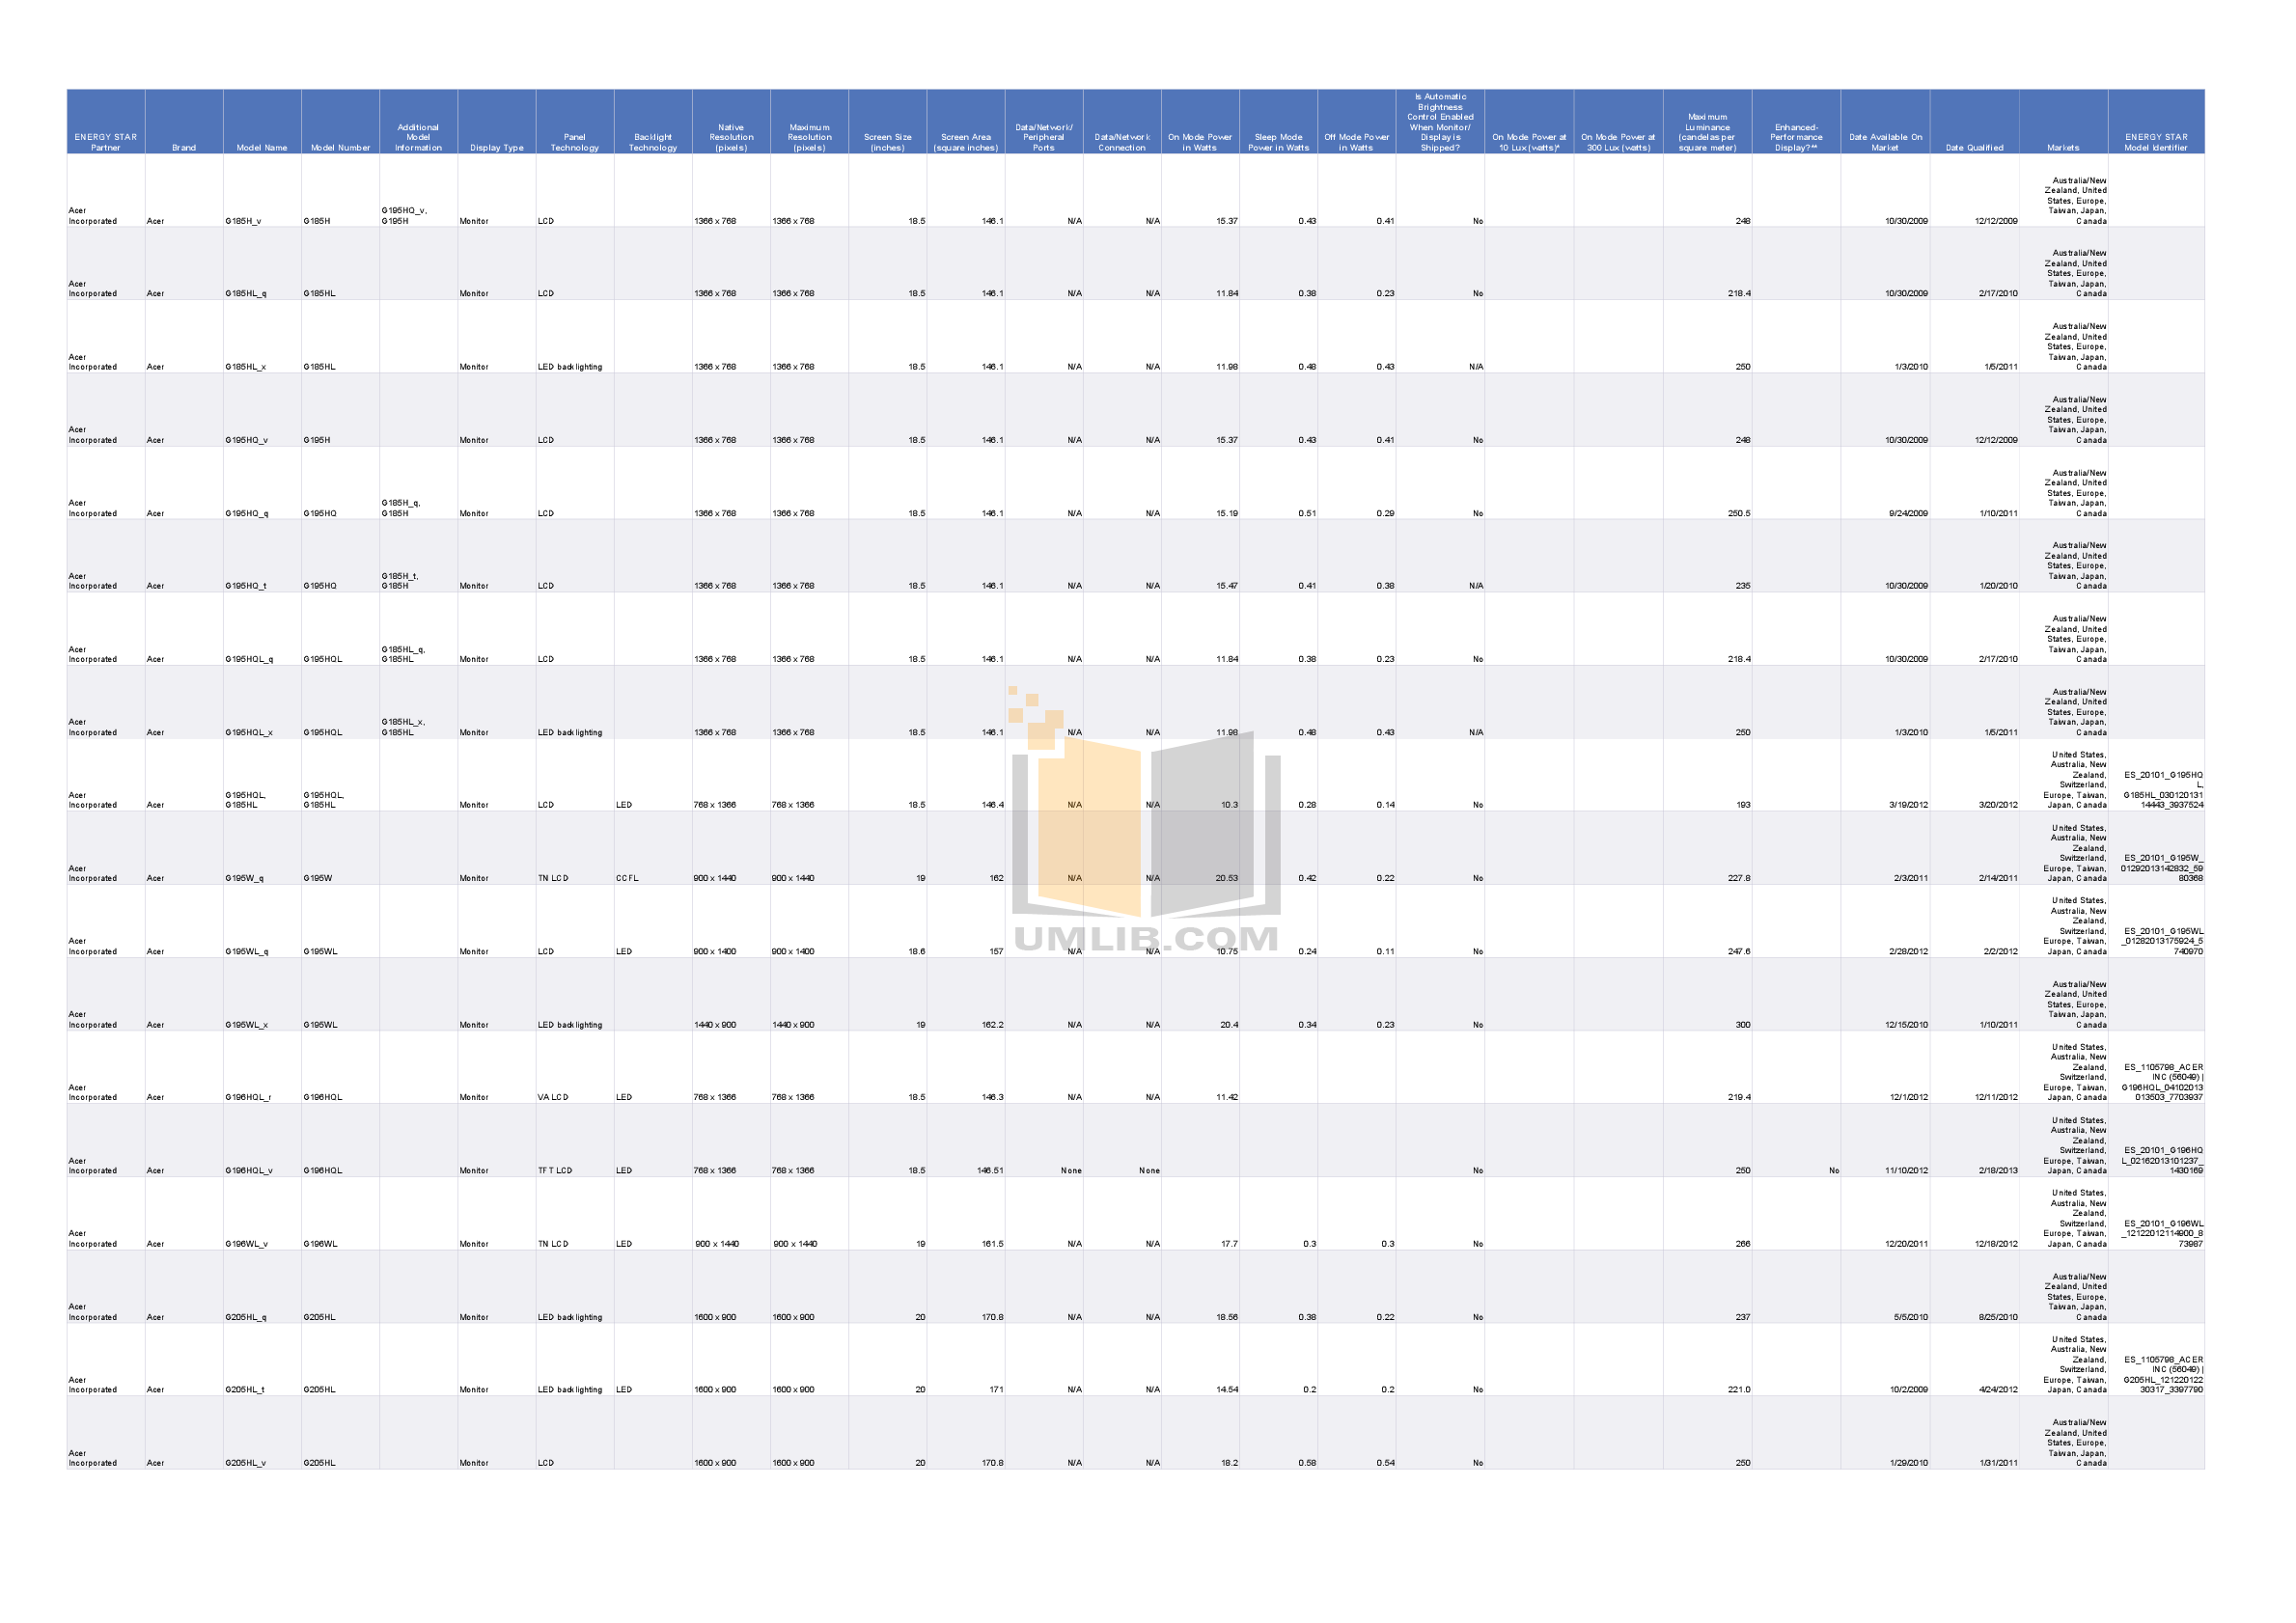Select the 'Model Name' column header
The image size is (2296, 1623).
click(262, 147)
